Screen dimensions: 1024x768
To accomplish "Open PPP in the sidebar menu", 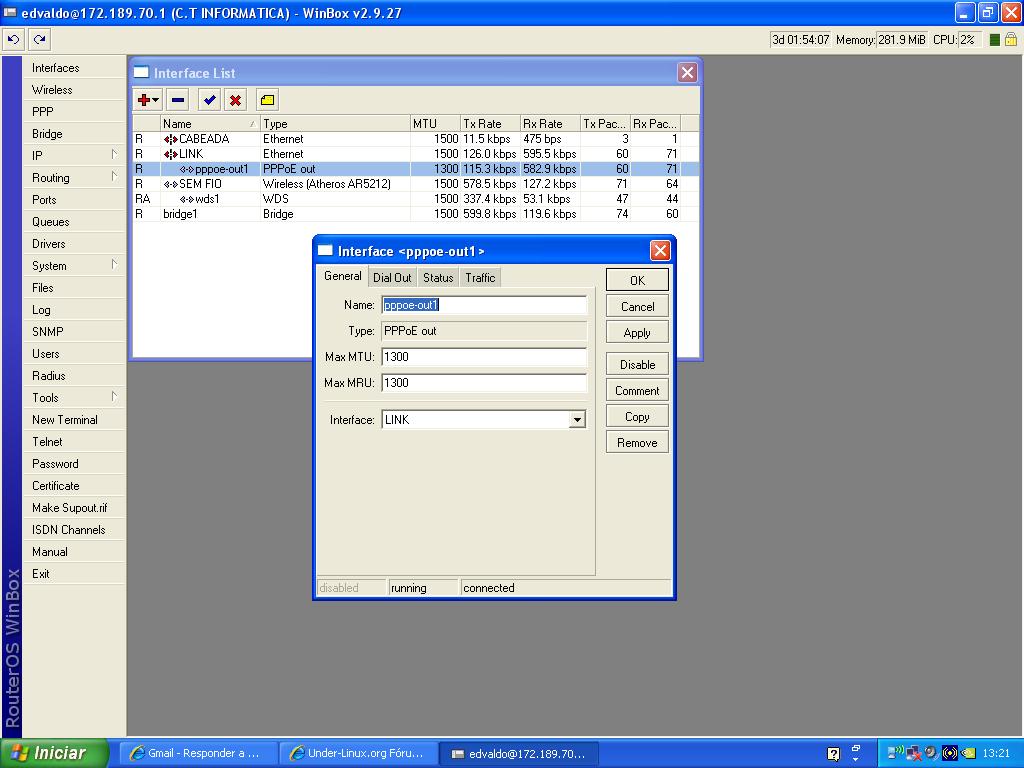I will (x=74, y=112).
